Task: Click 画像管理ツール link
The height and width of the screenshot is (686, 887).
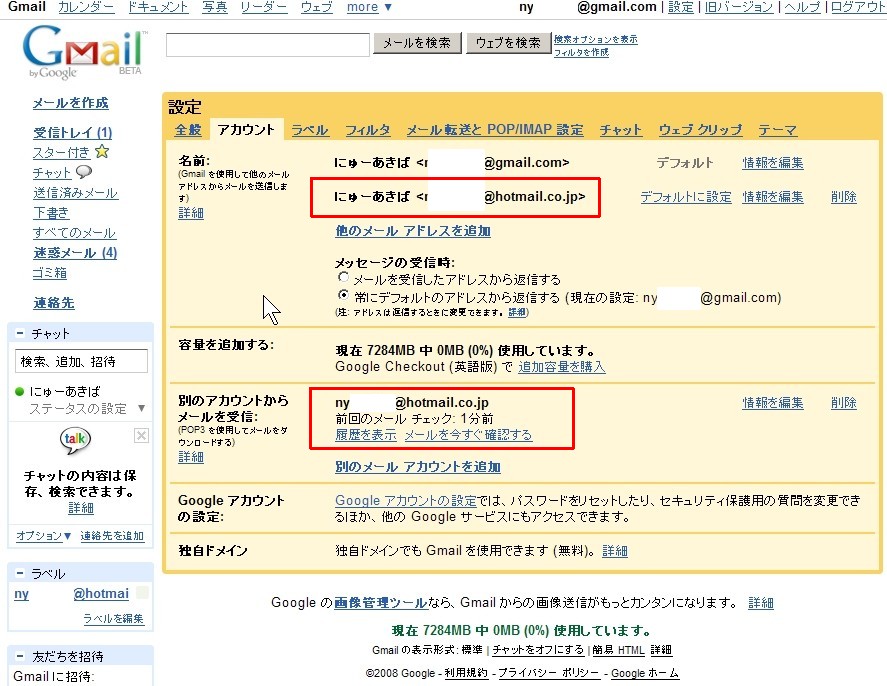Action: click(380, 603)
